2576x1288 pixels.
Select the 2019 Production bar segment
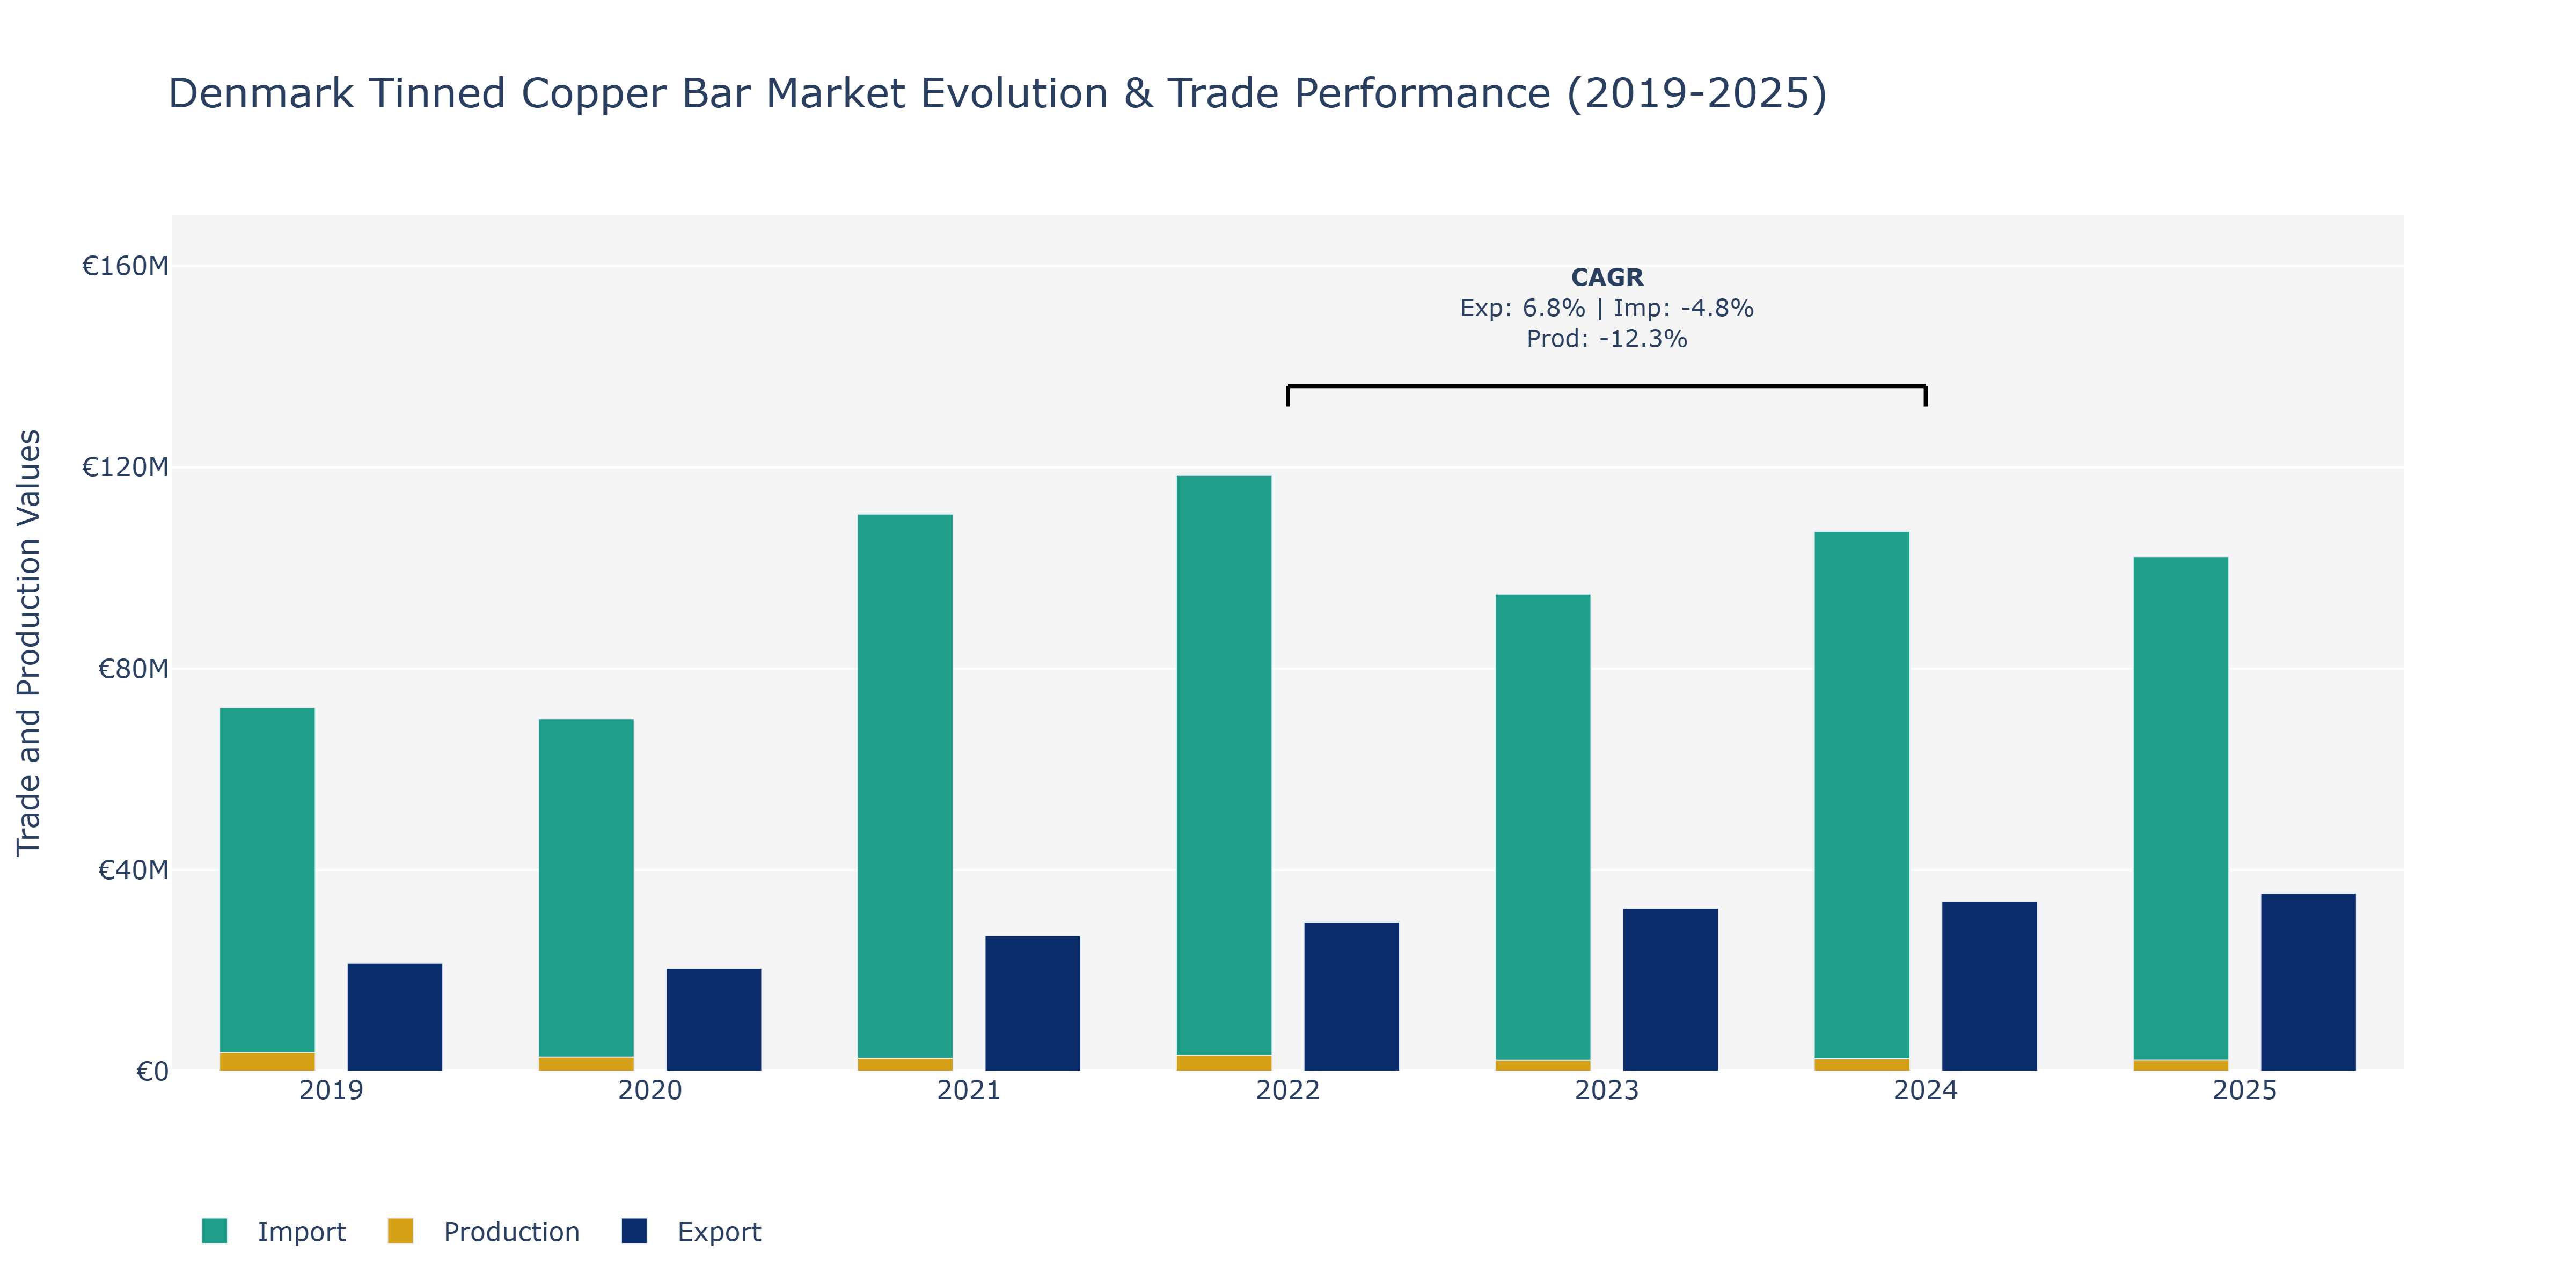(x=267, y=1062)
